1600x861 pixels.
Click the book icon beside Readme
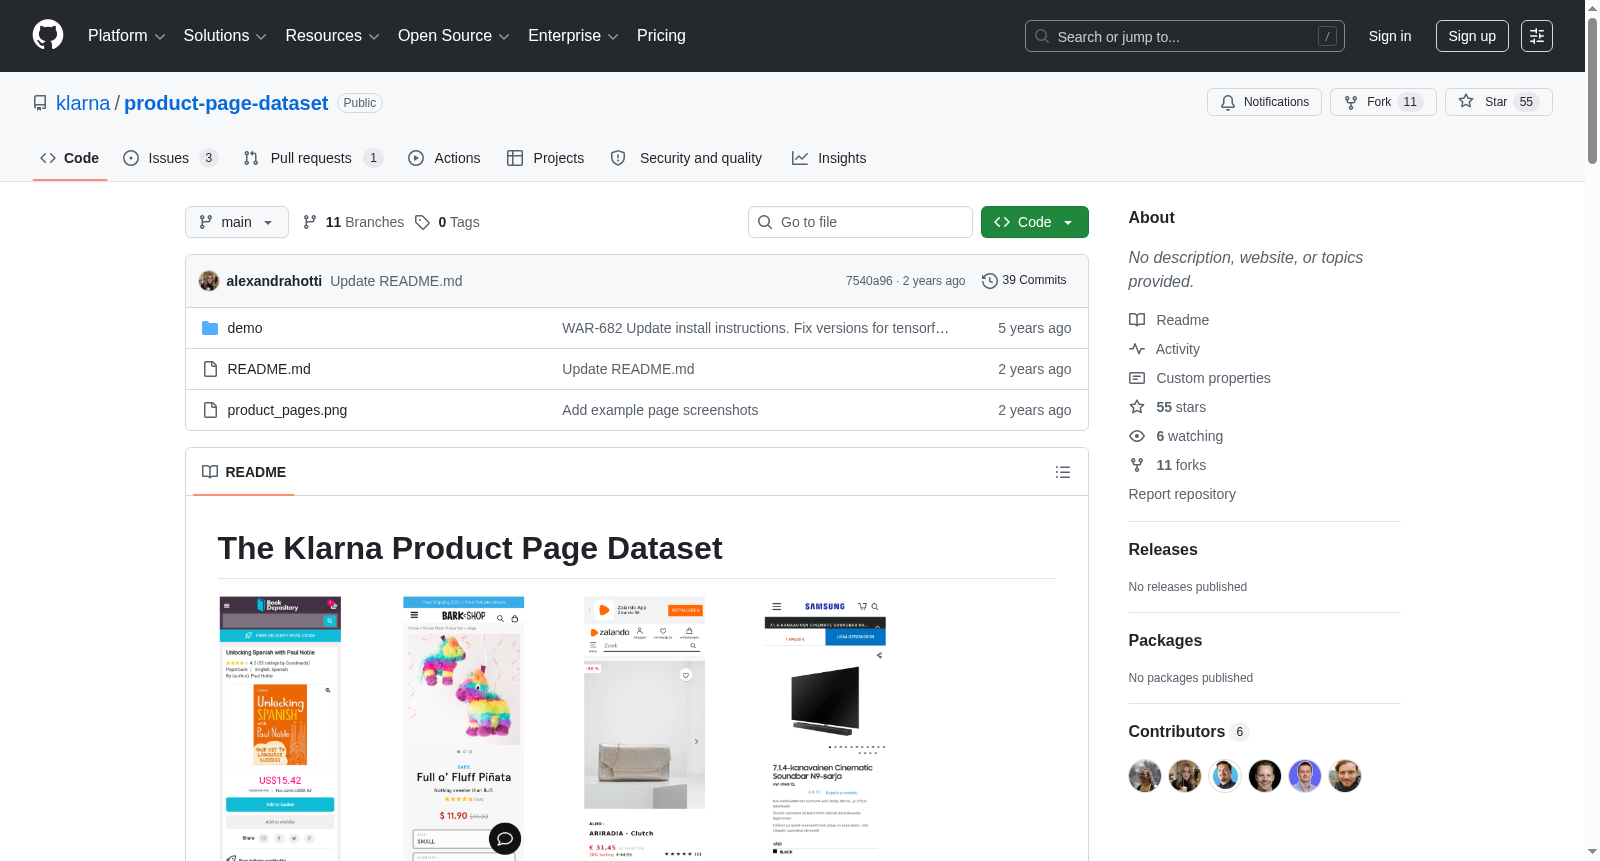click(1137, 320)
